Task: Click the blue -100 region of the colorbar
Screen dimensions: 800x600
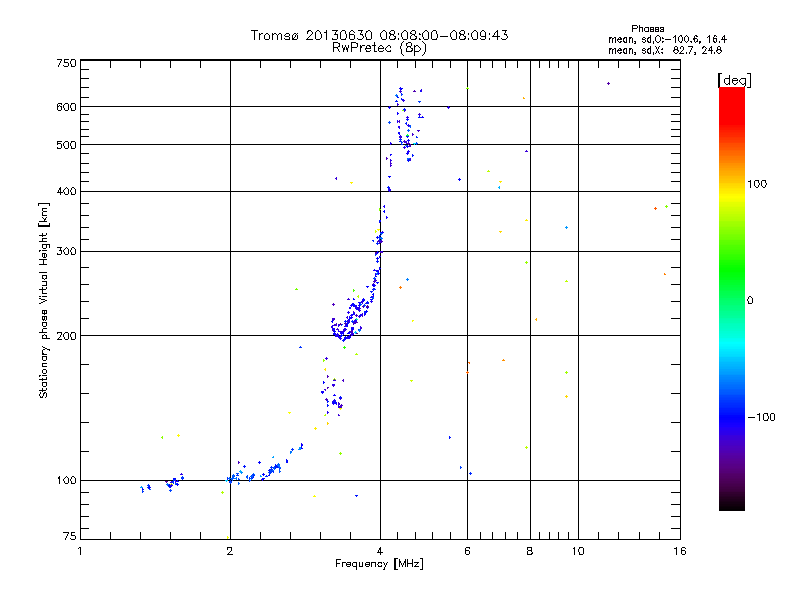Action: [x=732, y=417]
